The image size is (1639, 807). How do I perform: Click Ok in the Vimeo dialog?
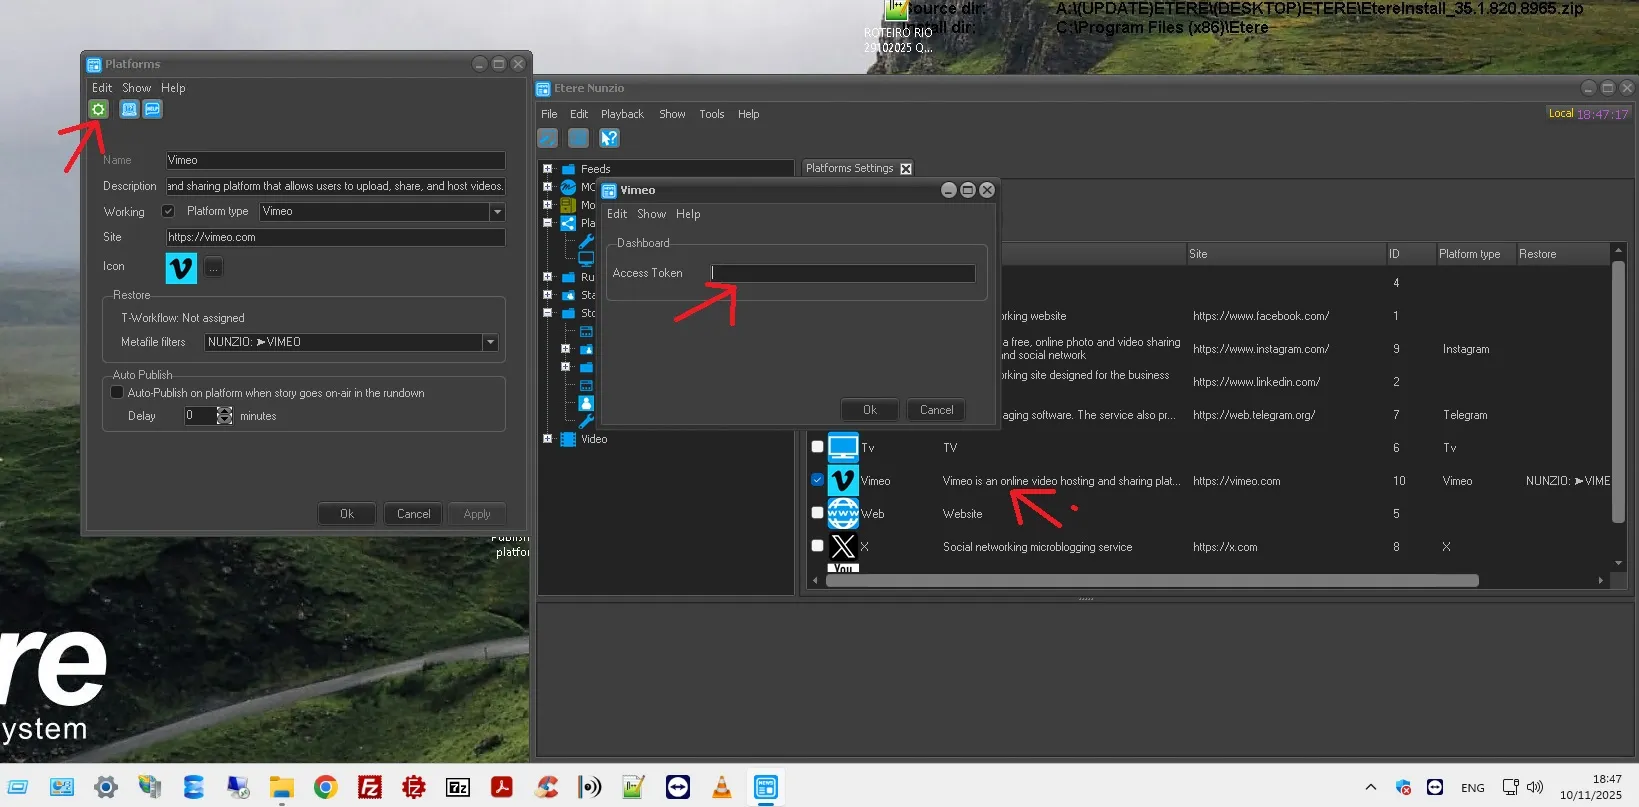tap(869, 410)
